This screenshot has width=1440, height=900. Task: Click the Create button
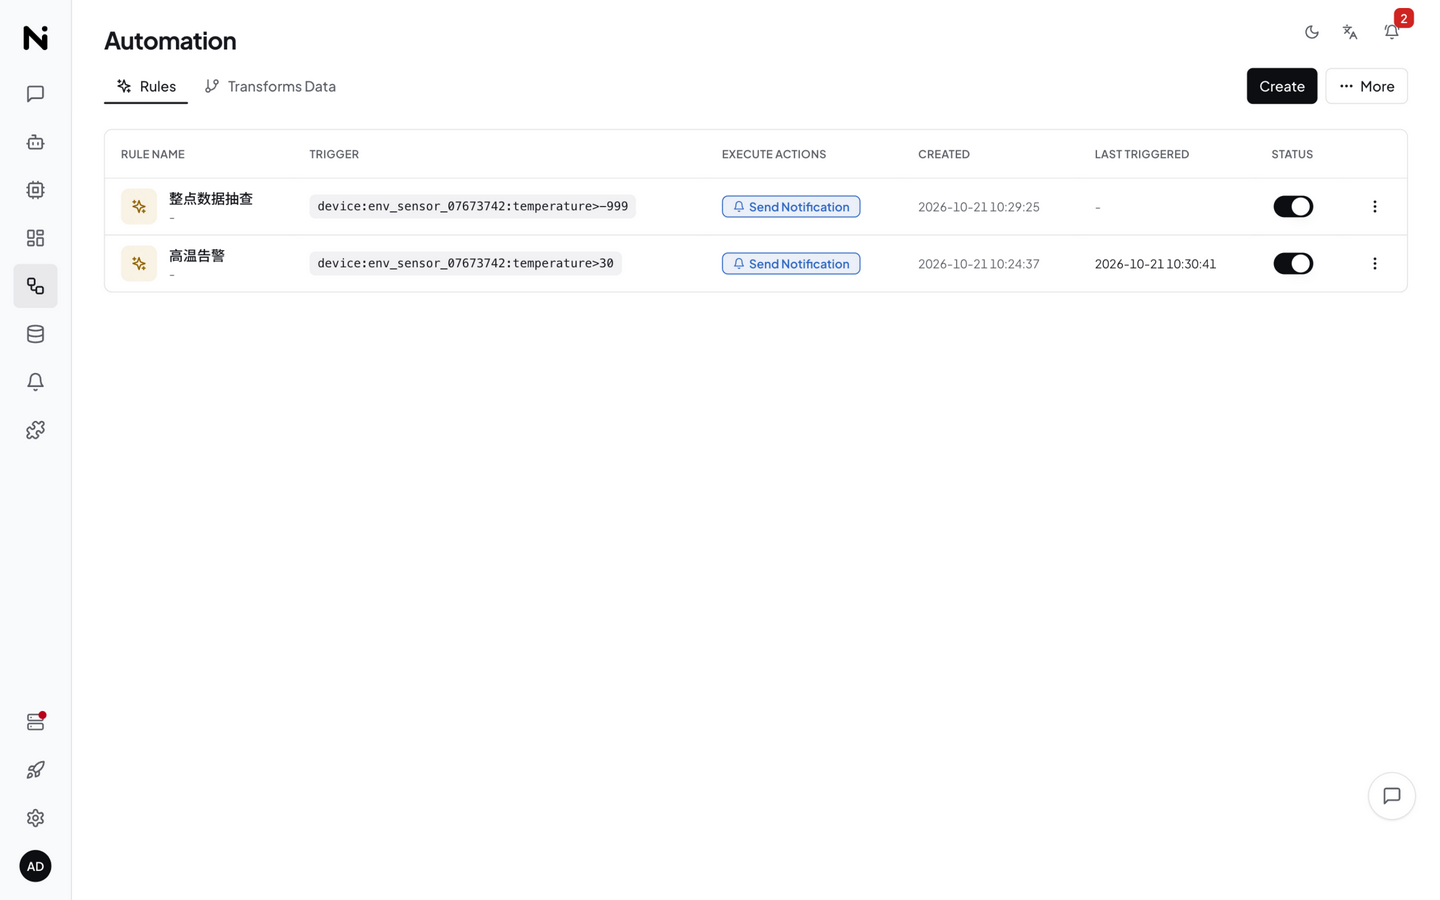pos(1282,86)
